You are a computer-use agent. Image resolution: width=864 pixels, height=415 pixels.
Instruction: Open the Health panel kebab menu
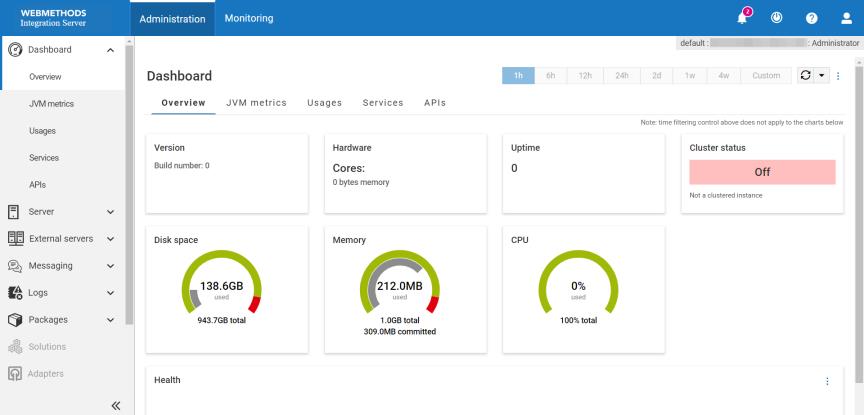pos(827,381)
